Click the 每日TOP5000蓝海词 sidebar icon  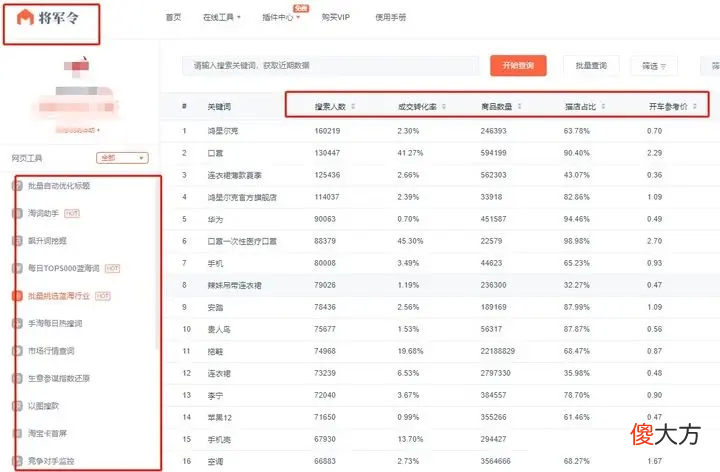coord(17,269)
